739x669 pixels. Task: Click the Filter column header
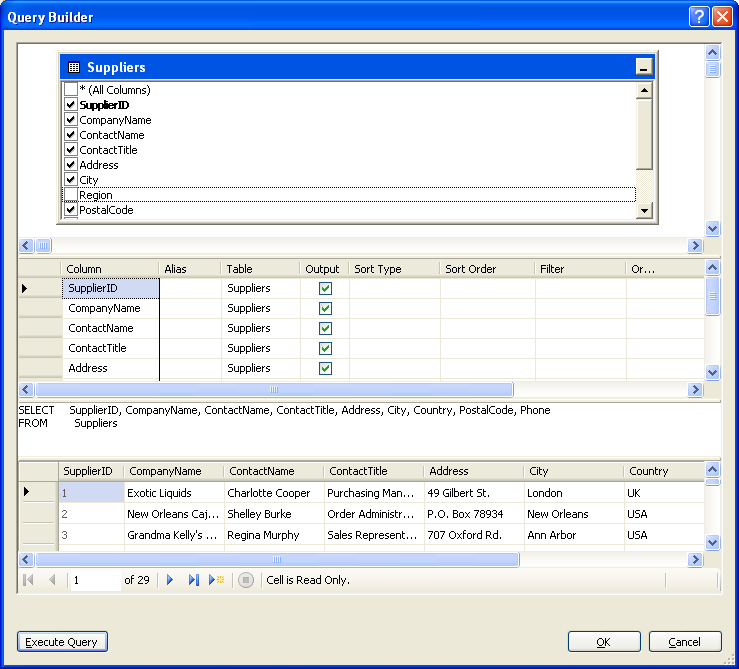click(580, 269)
